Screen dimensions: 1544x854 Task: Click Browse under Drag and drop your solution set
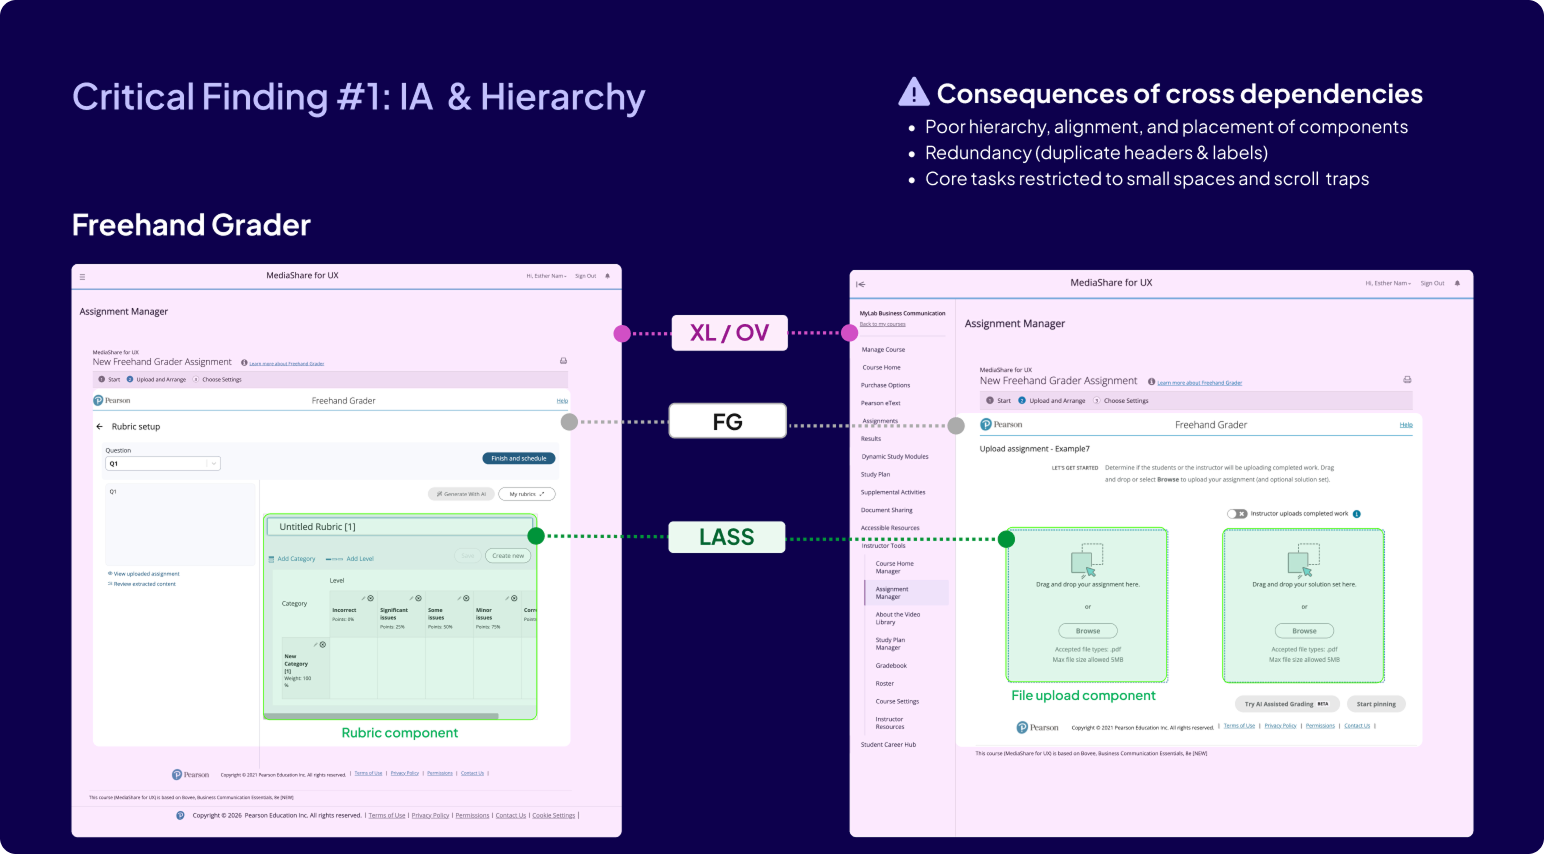pos(1304,631)
